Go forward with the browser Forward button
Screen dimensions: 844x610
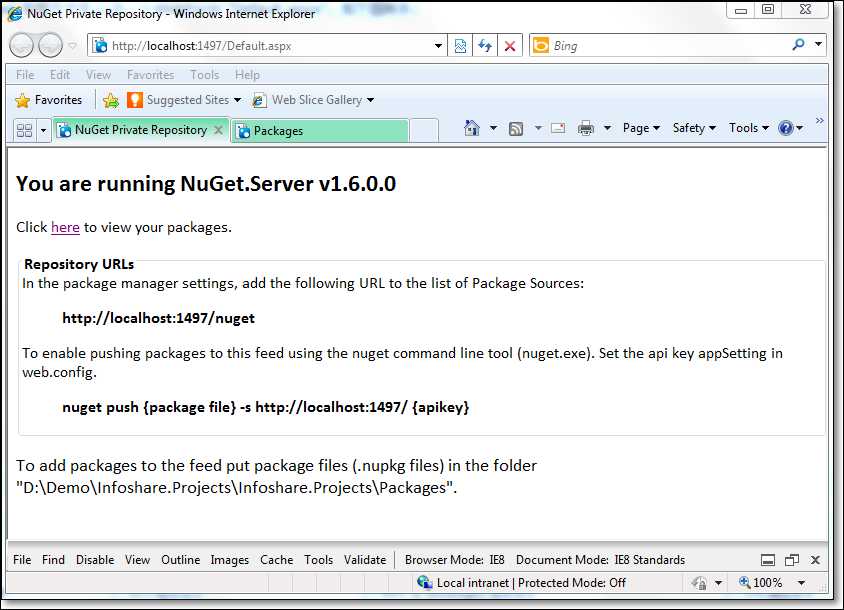(x=51, y=45)
